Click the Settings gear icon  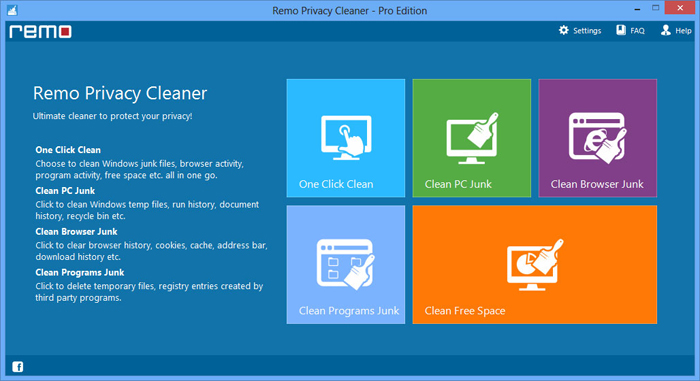pos(564,30)
